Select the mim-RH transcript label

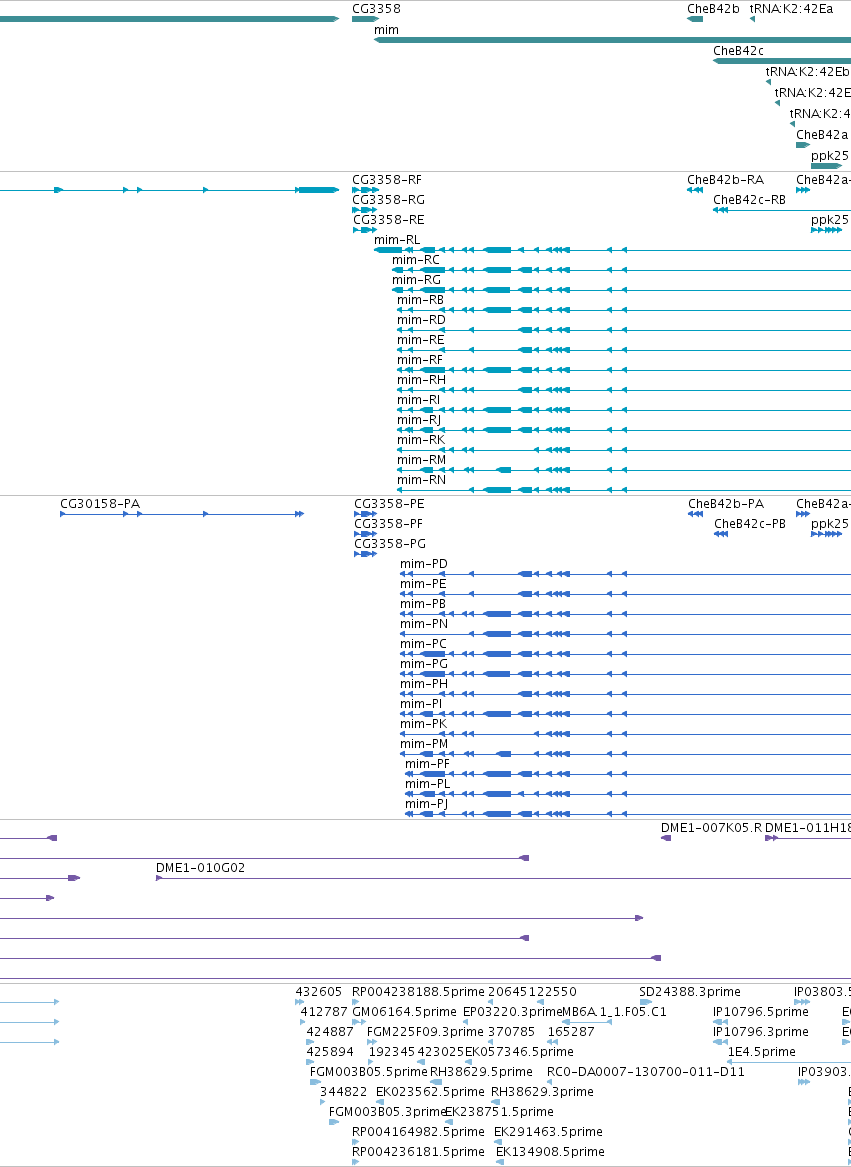point(421,380)
